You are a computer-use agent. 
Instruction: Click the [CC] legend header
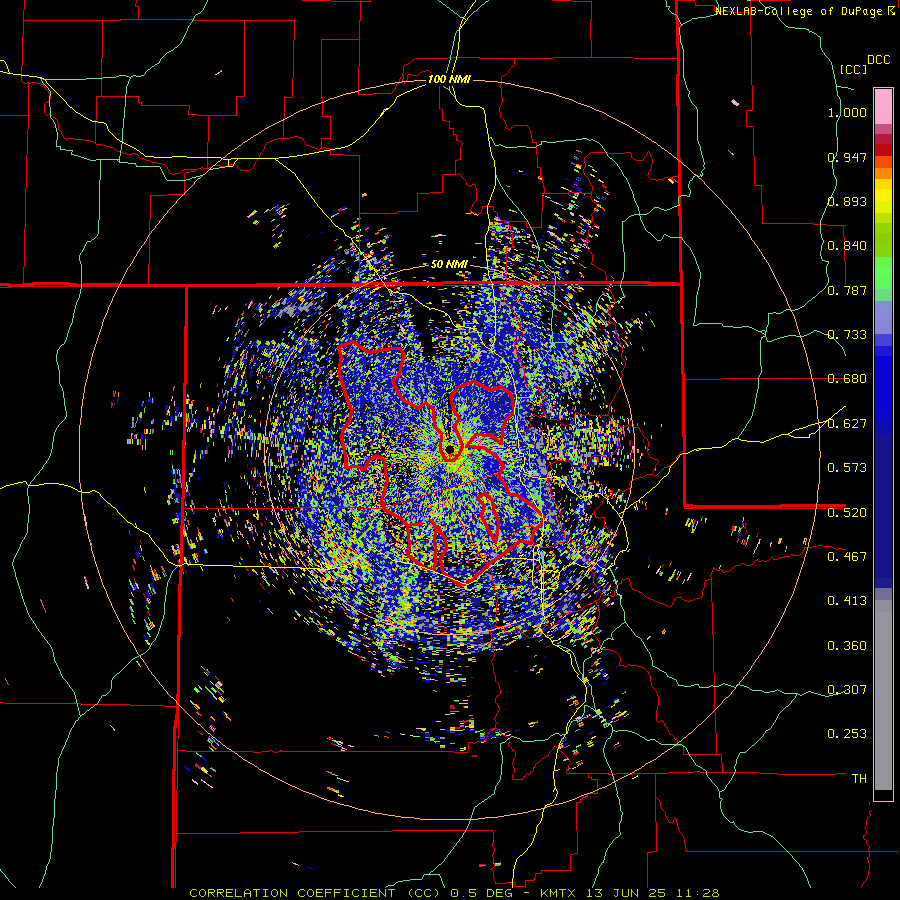pos(853,69)
